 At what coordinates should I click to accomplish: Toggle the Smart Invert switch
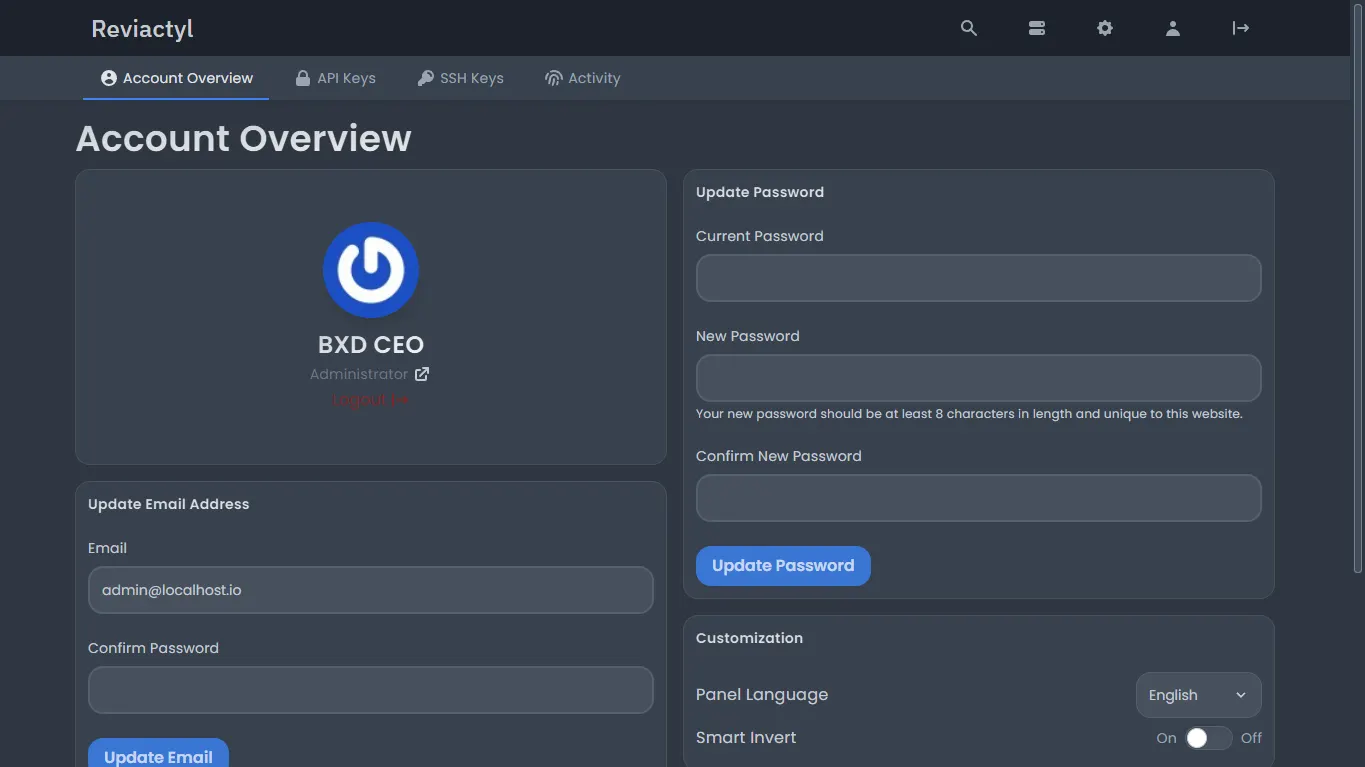click(1208, 738)
